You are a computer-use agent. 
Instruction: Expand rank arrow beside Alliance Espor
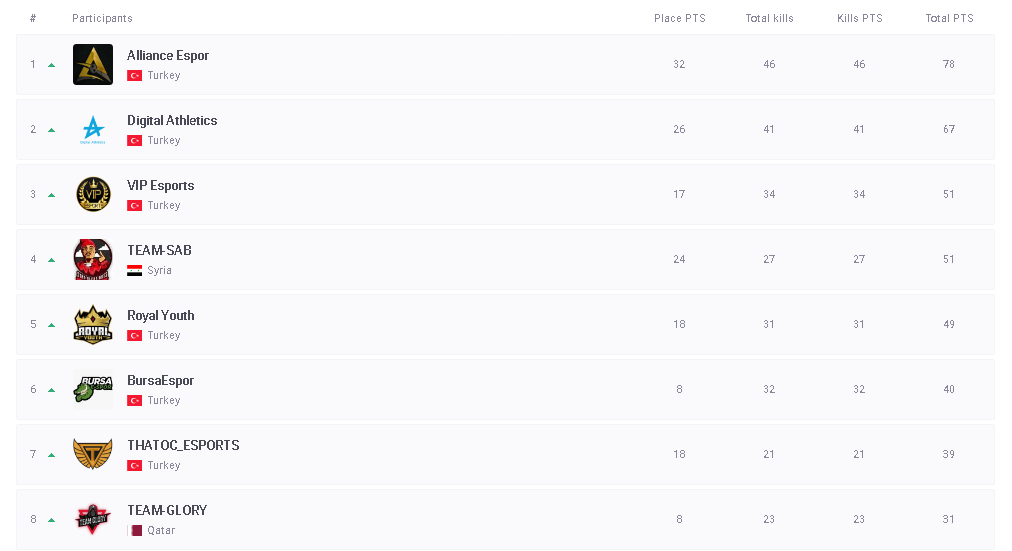coord(52,65)
